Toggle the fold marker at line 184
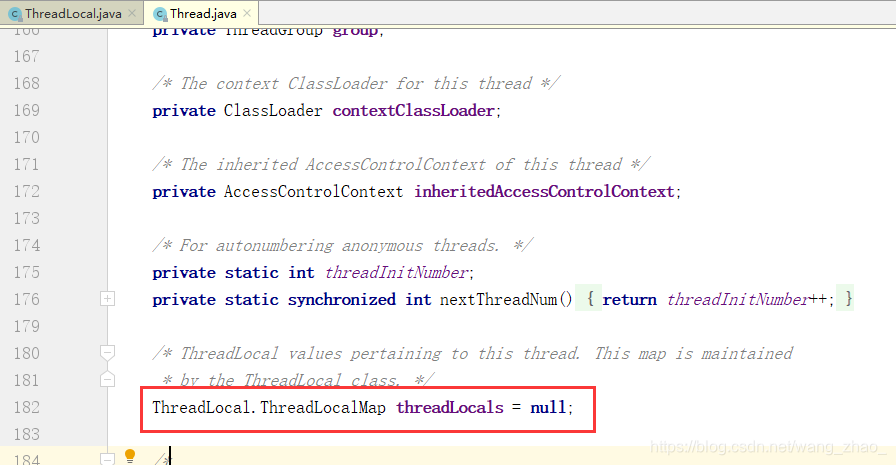The image size is (896, 465). (107, 459)
